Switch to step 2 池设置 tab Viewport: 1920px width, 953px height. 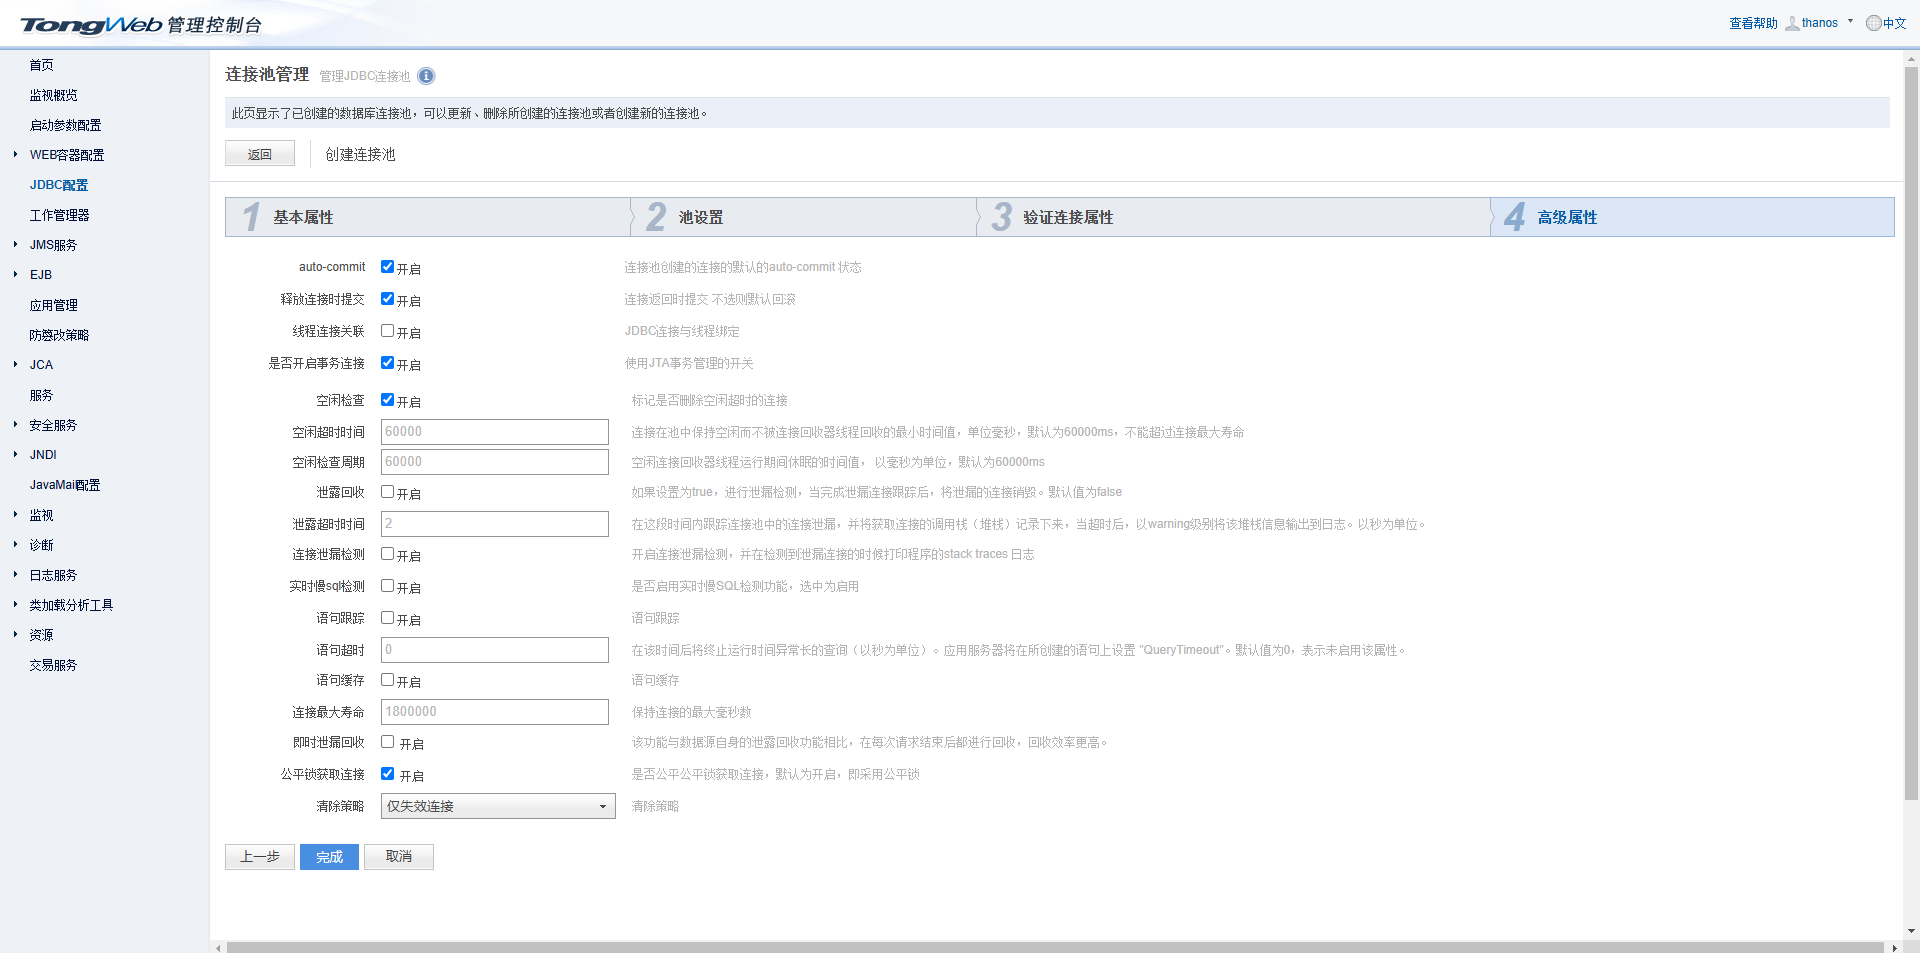(x=804, y=217)
